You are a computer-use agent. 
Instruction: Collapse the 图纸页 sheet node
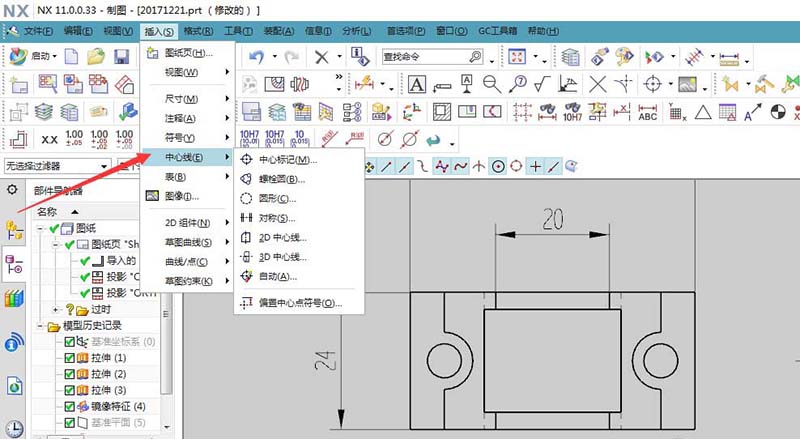click(x=56, y=245)
